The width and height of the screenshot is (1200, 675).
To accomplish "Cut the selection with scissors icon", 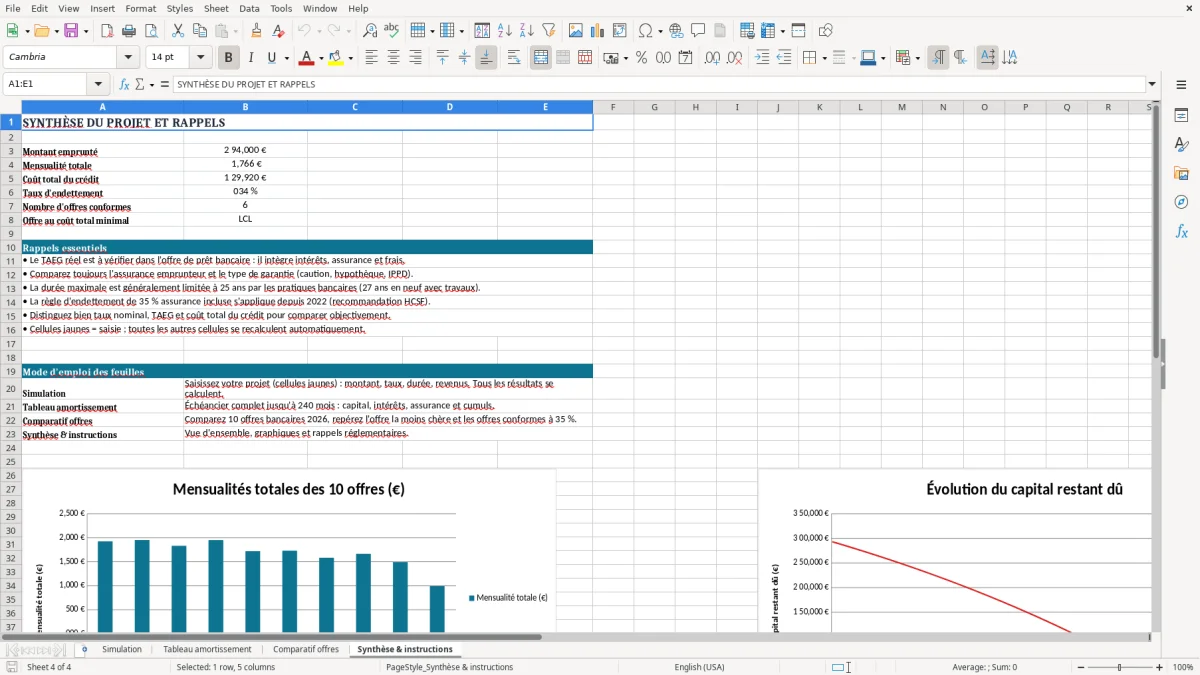I will pos(178,31).
